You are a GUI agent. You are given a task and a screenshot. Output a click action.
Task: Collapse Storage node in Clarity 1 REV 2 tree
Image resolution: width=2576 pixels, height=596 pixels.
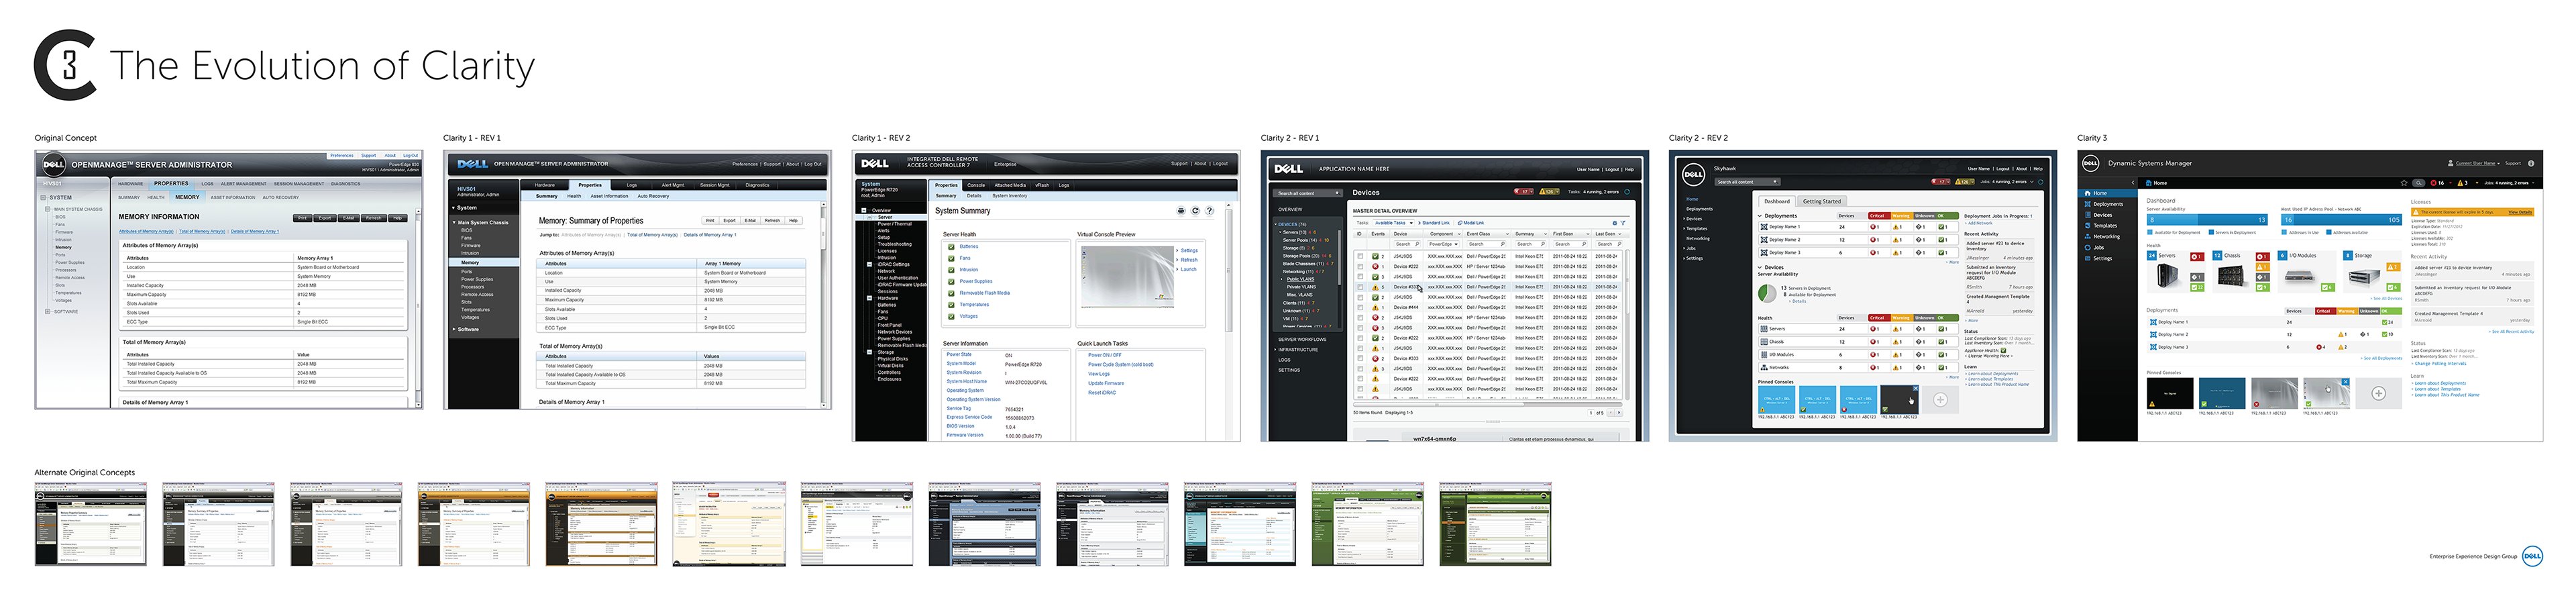(x=869, y=353)
